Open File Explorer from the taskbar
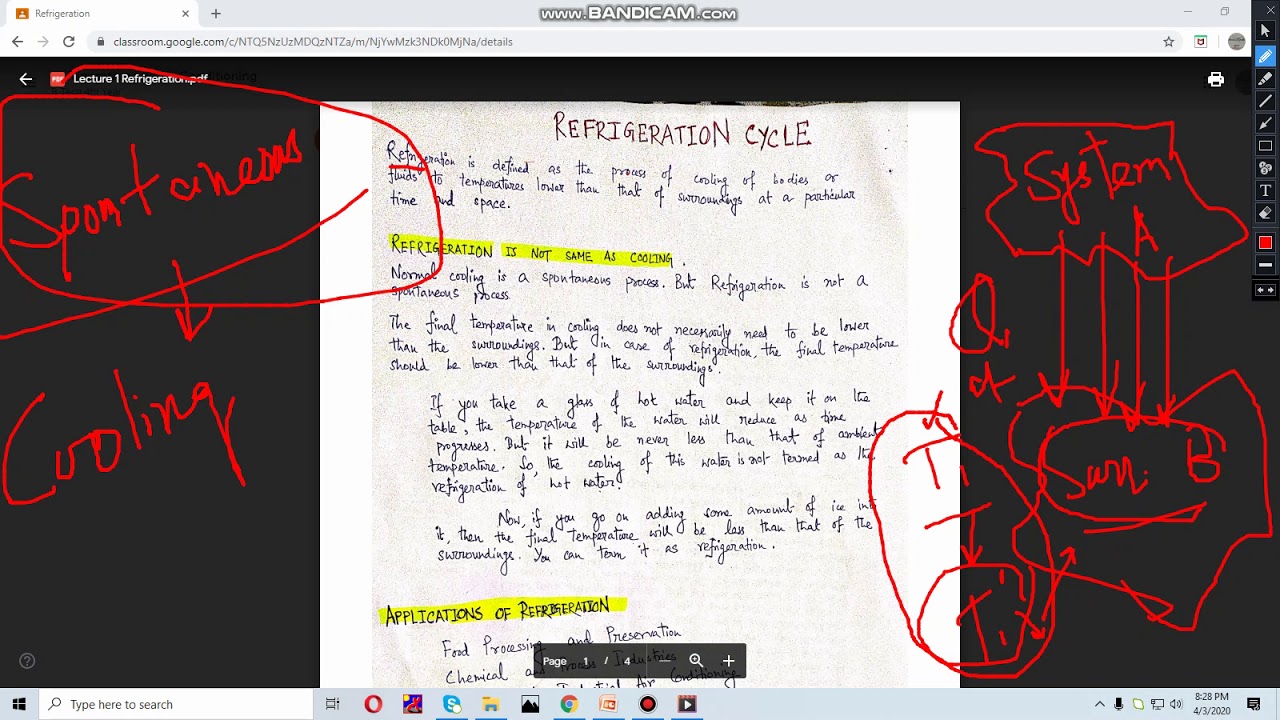The width and height of the screenshot is (1280, 720). [x=491, y=704]
